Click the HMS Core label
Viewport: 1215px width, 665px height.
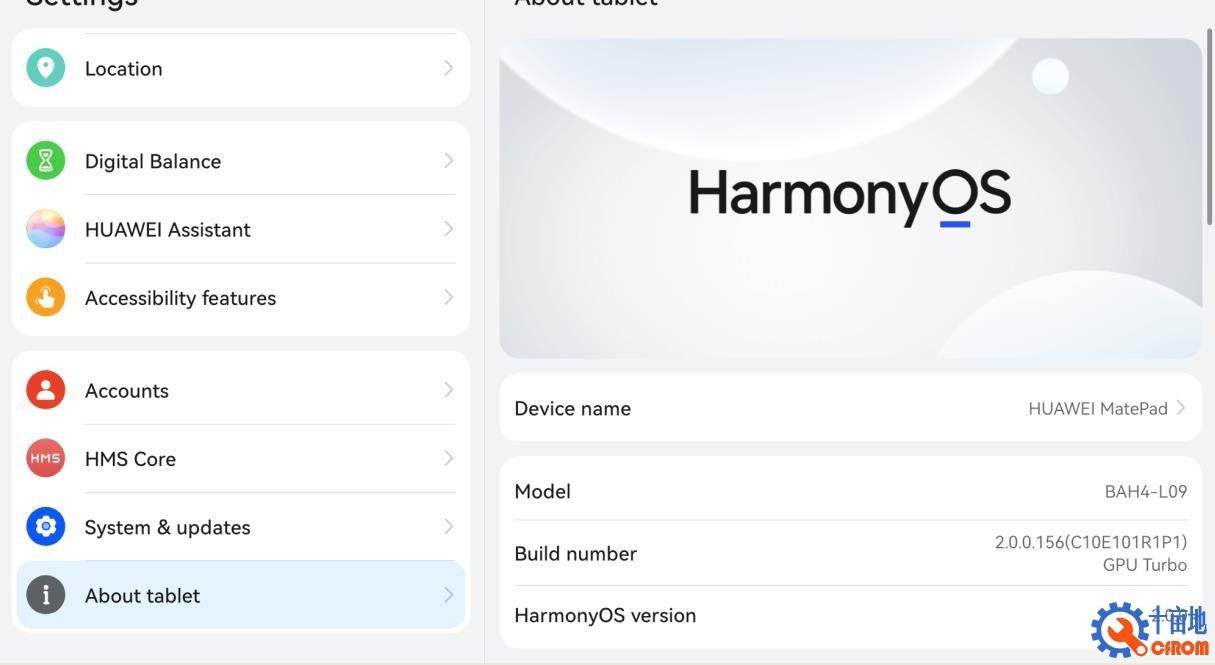pyautogui.click(x=130, y=459)
